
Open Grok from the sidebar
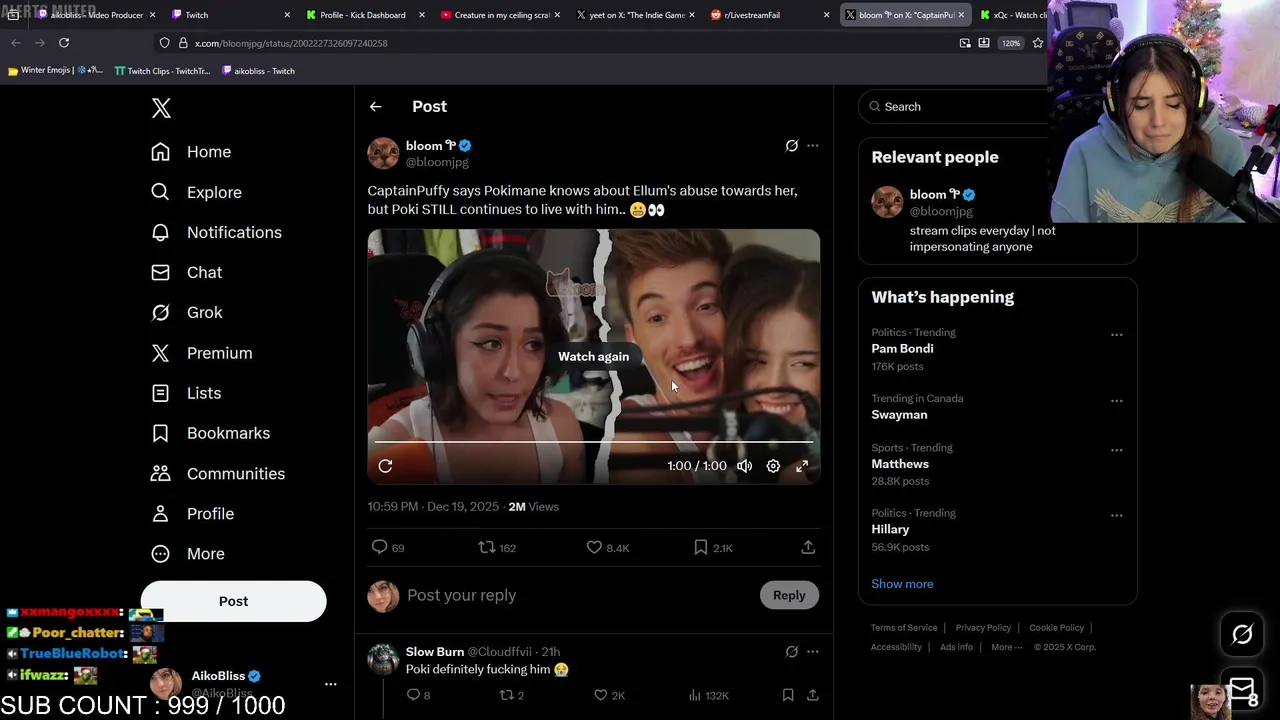186,312
